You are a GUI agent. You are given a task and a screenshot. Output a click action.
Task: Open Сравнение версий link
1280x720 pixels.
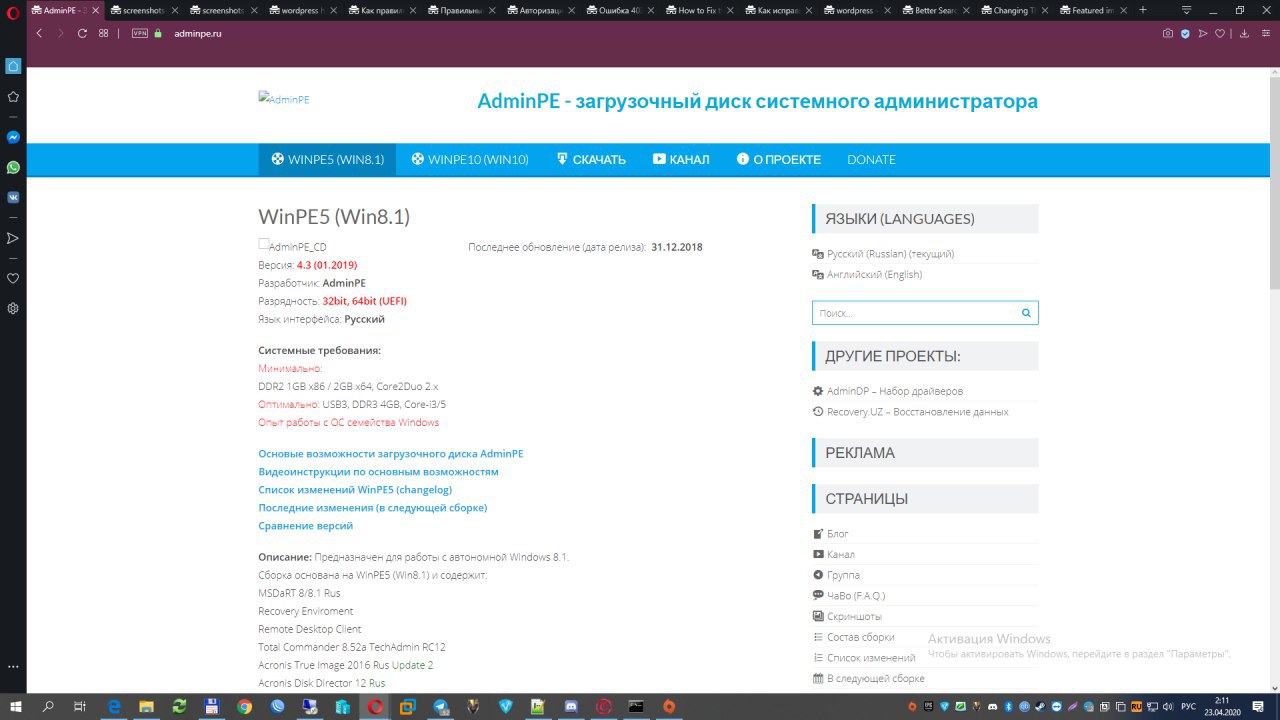pyautogui.click(x=305, y=525)
